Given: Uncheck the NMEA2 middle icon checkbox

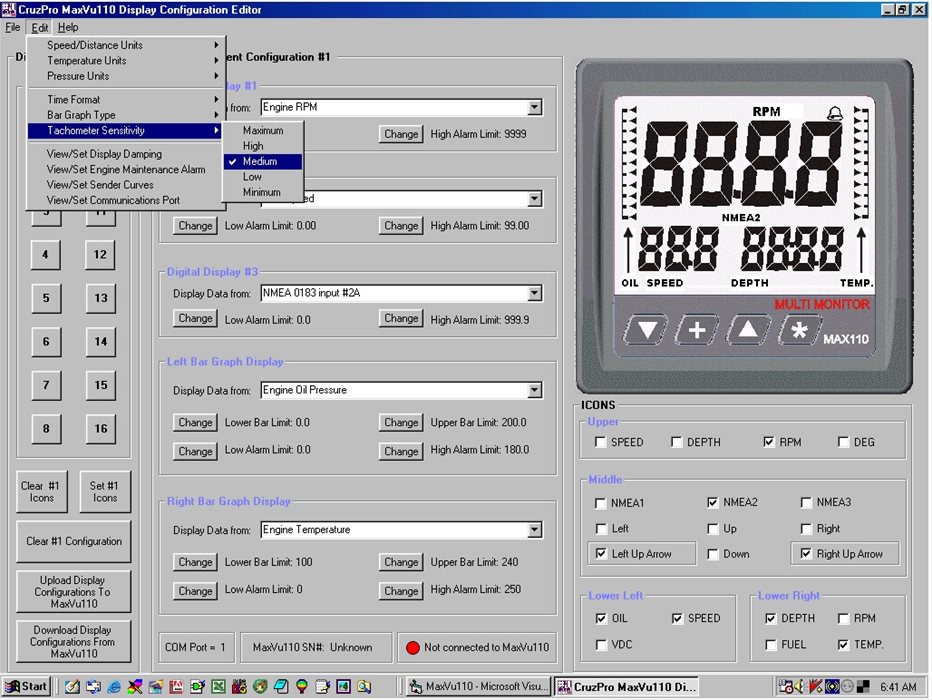Looking at the screenshot, I should tap(713, 502).
